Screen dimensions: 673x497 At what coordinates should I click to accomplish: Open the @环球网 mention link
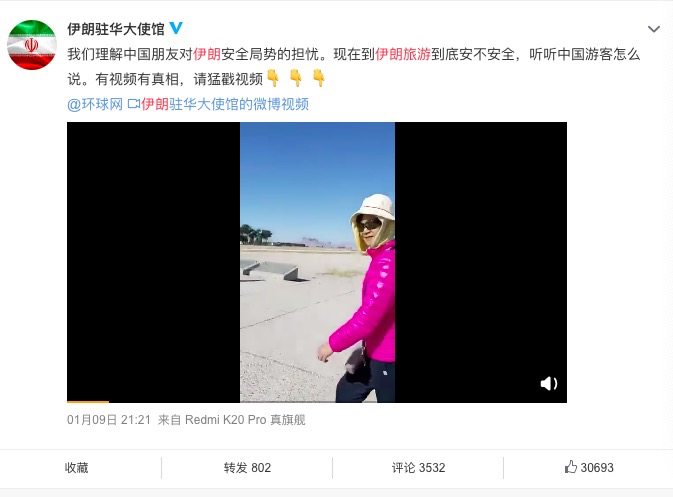[95, 104]
